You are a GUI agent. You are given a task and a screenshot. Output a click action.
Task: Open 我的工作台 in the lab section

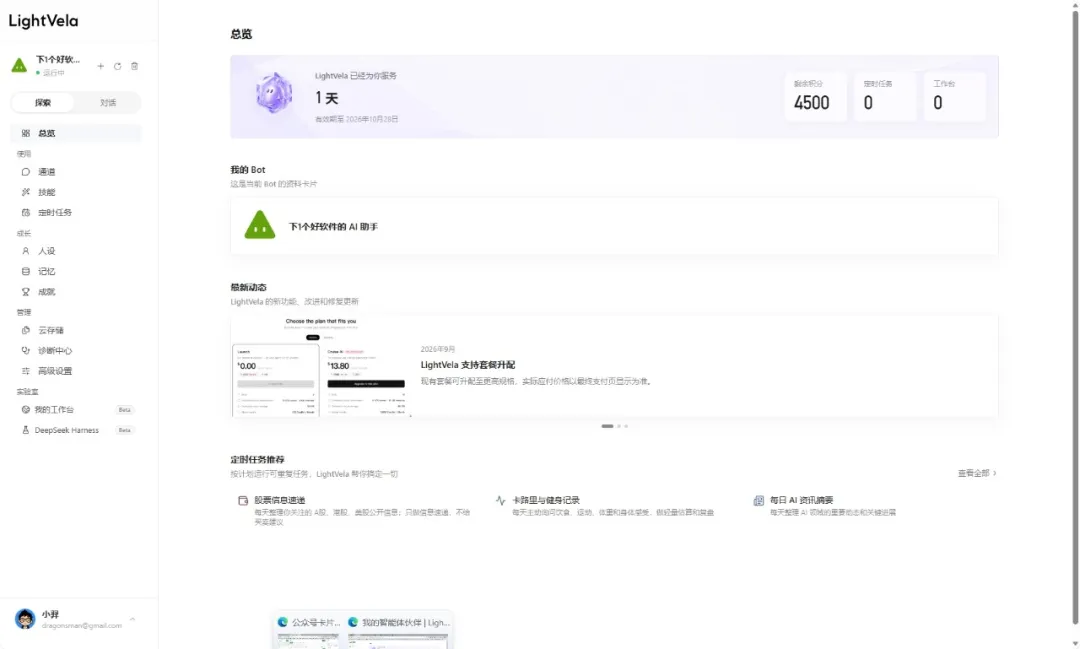tap(76, 409)
